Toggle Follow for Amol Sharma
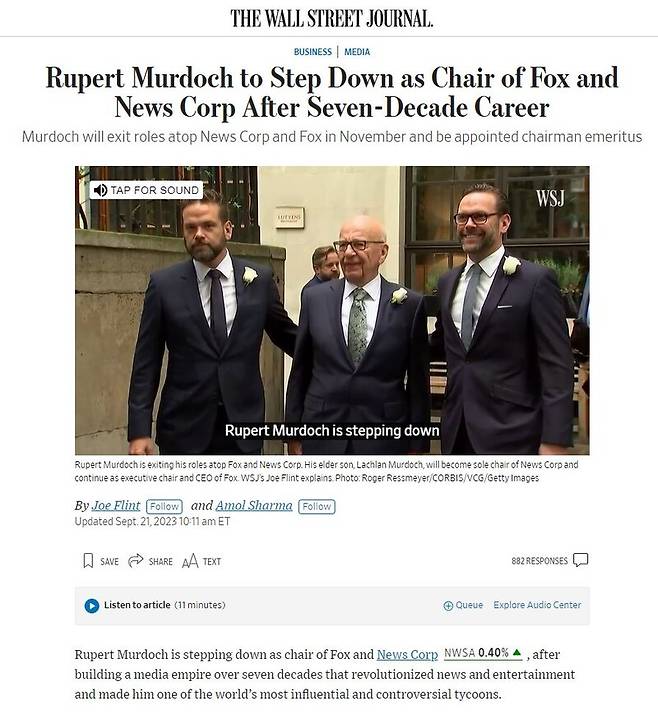 pyautogui.click(x=316, y=506)
